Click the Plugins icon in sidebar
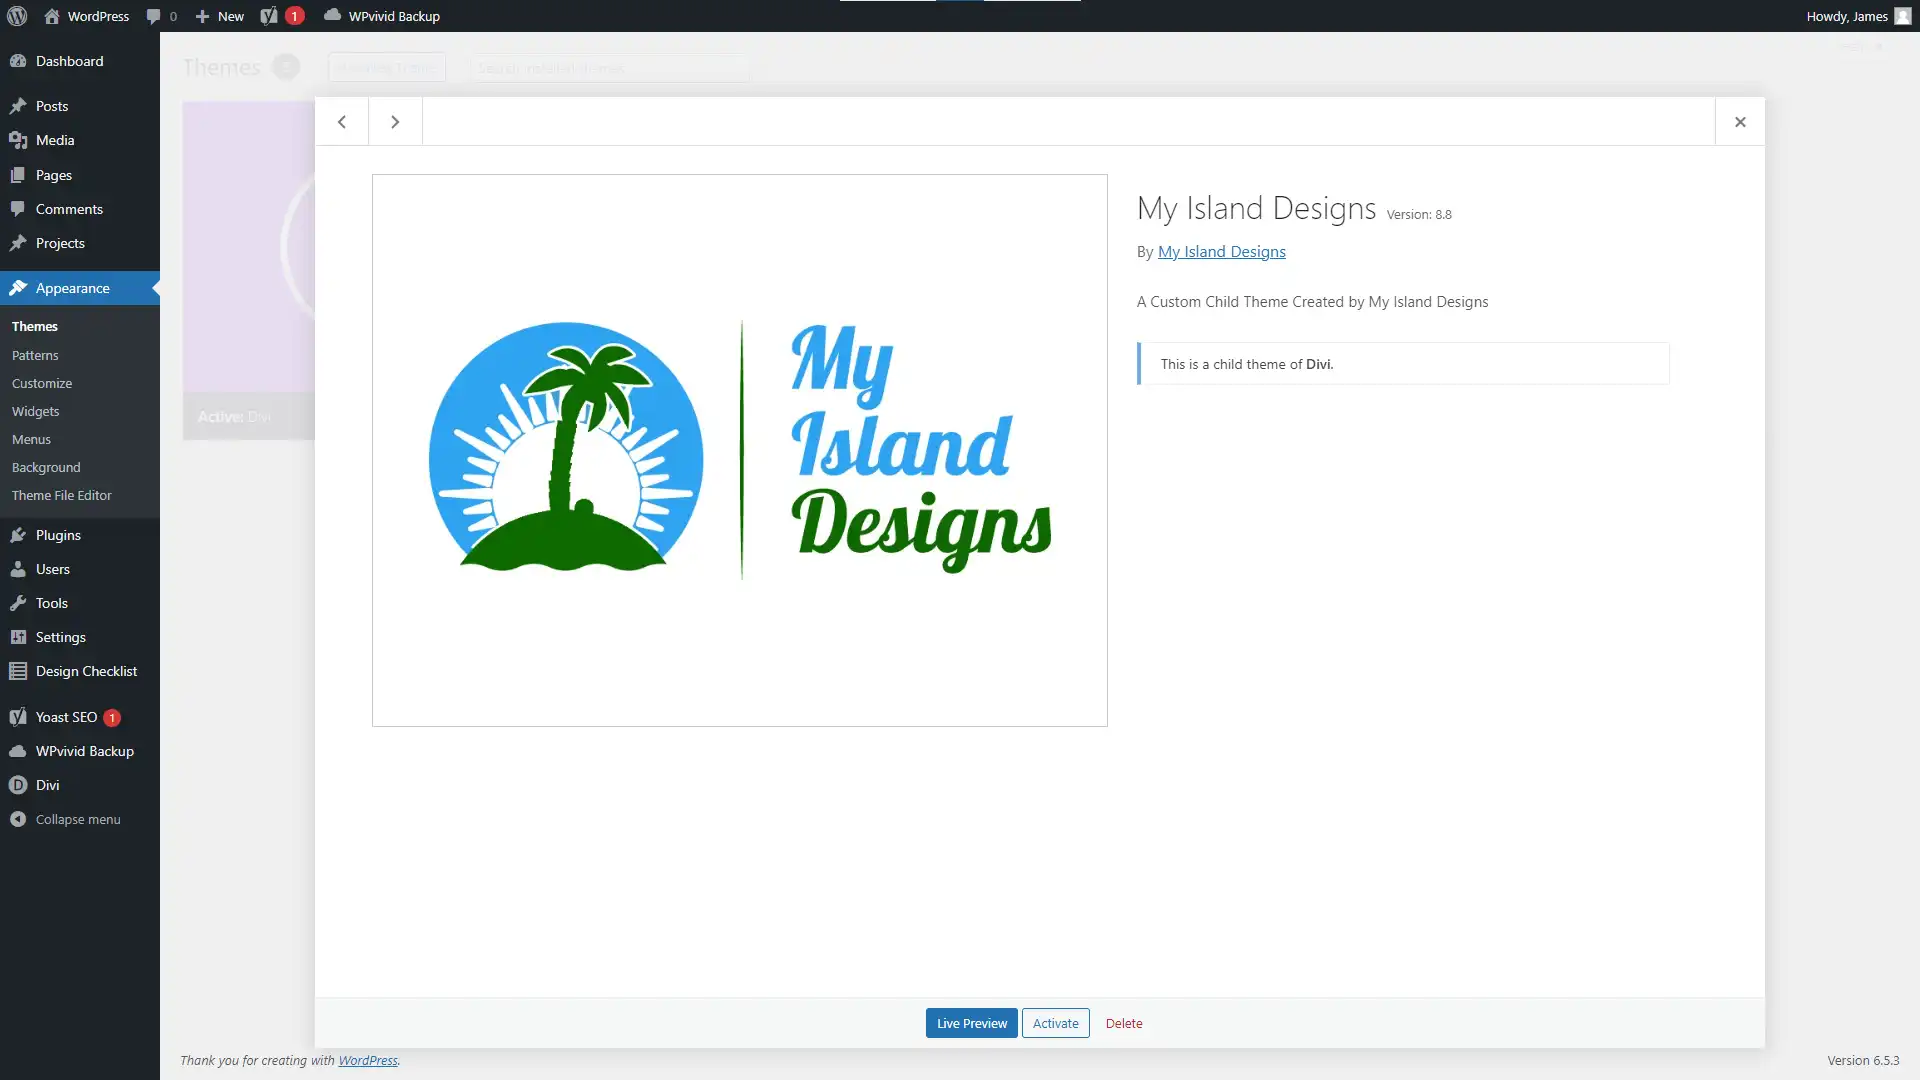The width and height of the screenshot is (1920, 1080). pyautogui.click(x=18, y=535)
